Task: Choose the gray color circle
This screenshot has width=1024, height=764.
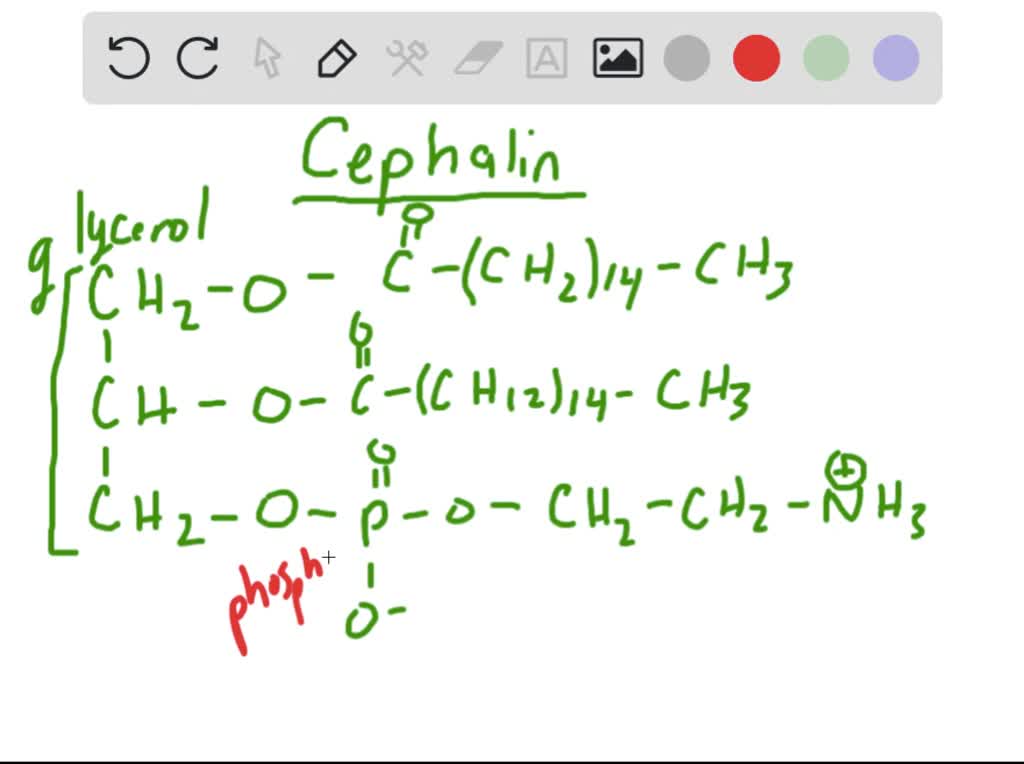Action: [x=686, y=58]
